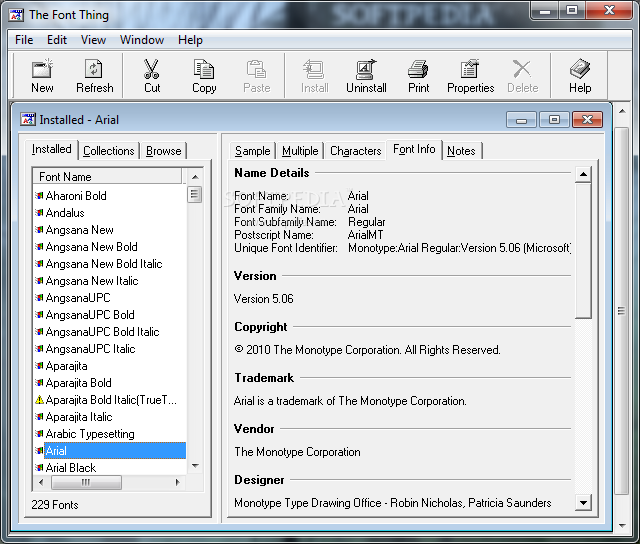Open the Help menu
Viewport: 640px width, 544px height.
(190, 40)
